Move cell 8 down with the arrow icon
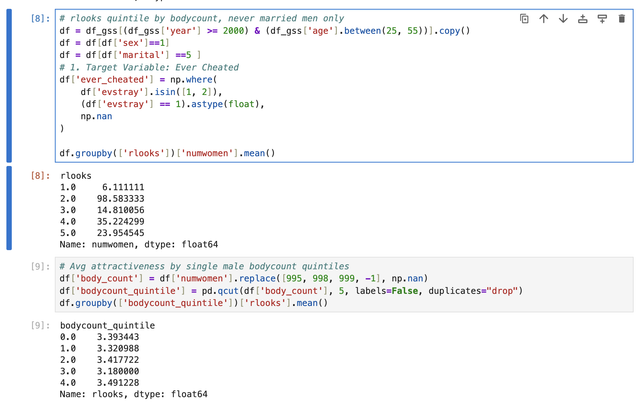The image size is (640, 406). click(563, 19)
